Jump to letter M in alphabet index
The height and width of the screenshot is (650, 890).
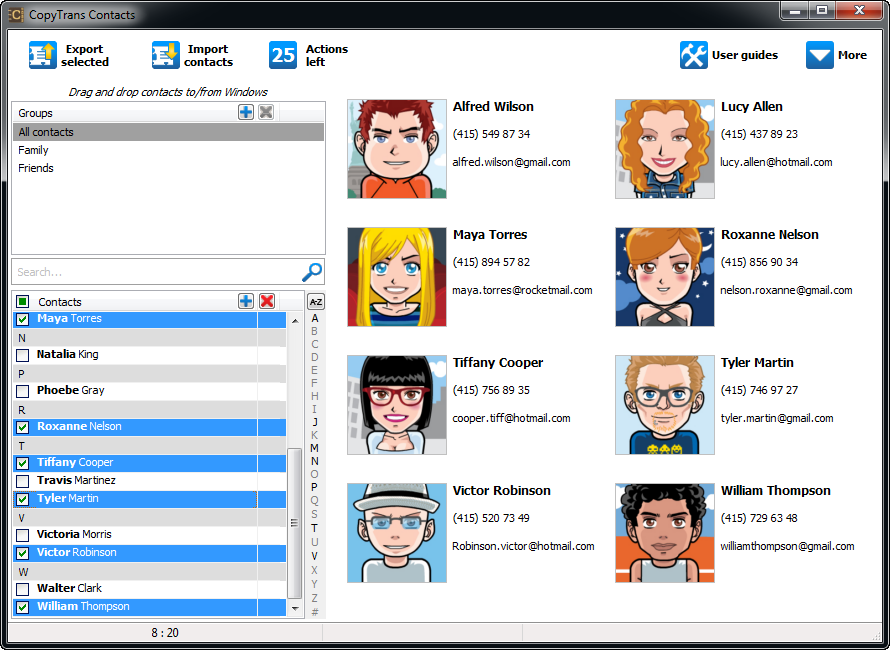point(314,448)
